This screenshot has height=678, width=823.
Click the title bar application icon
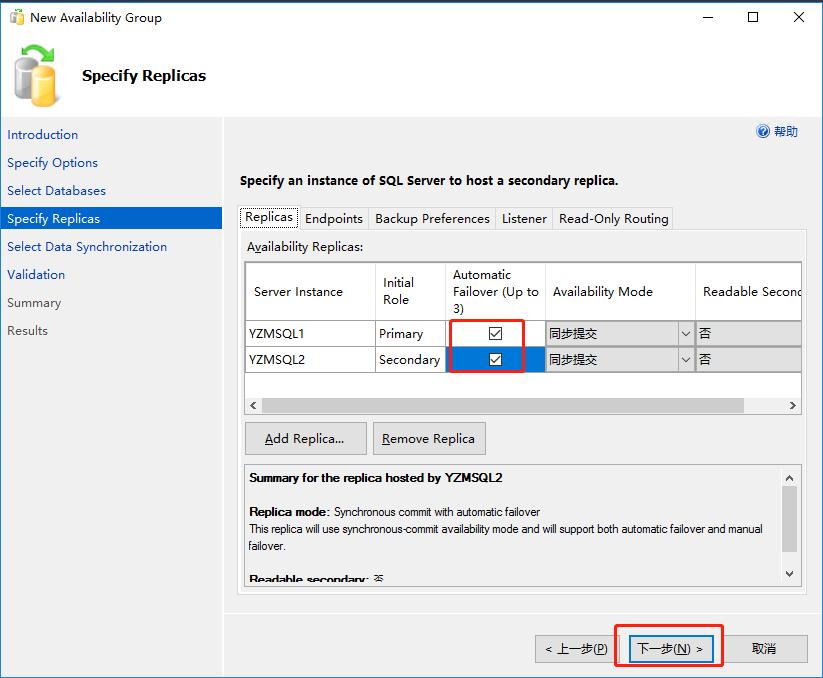point(16,17)
